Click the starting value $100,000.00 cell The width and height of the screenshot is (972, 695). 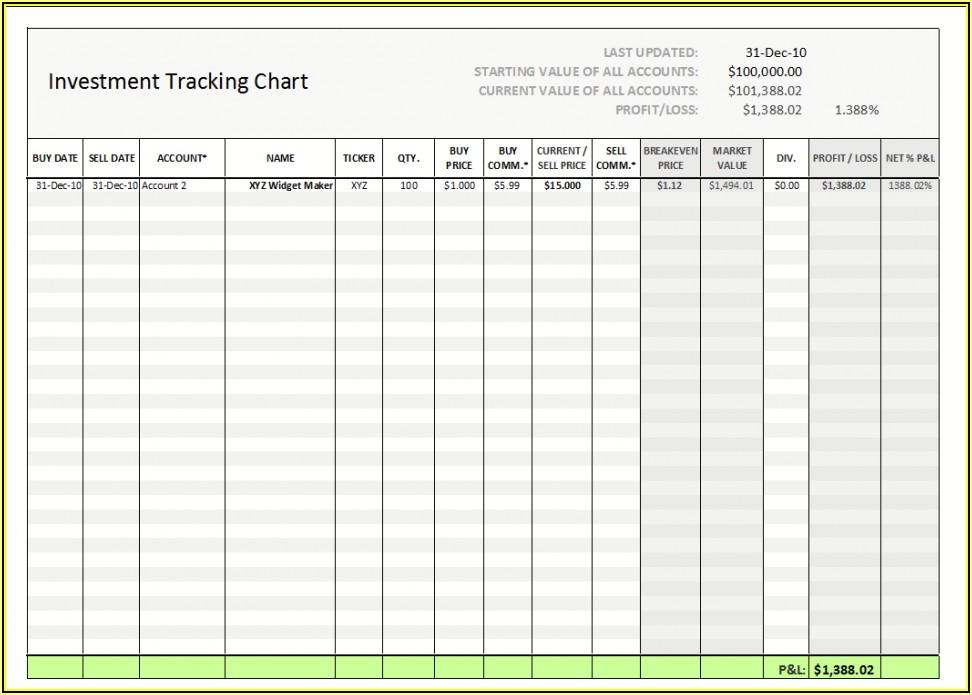pos(765,72)
